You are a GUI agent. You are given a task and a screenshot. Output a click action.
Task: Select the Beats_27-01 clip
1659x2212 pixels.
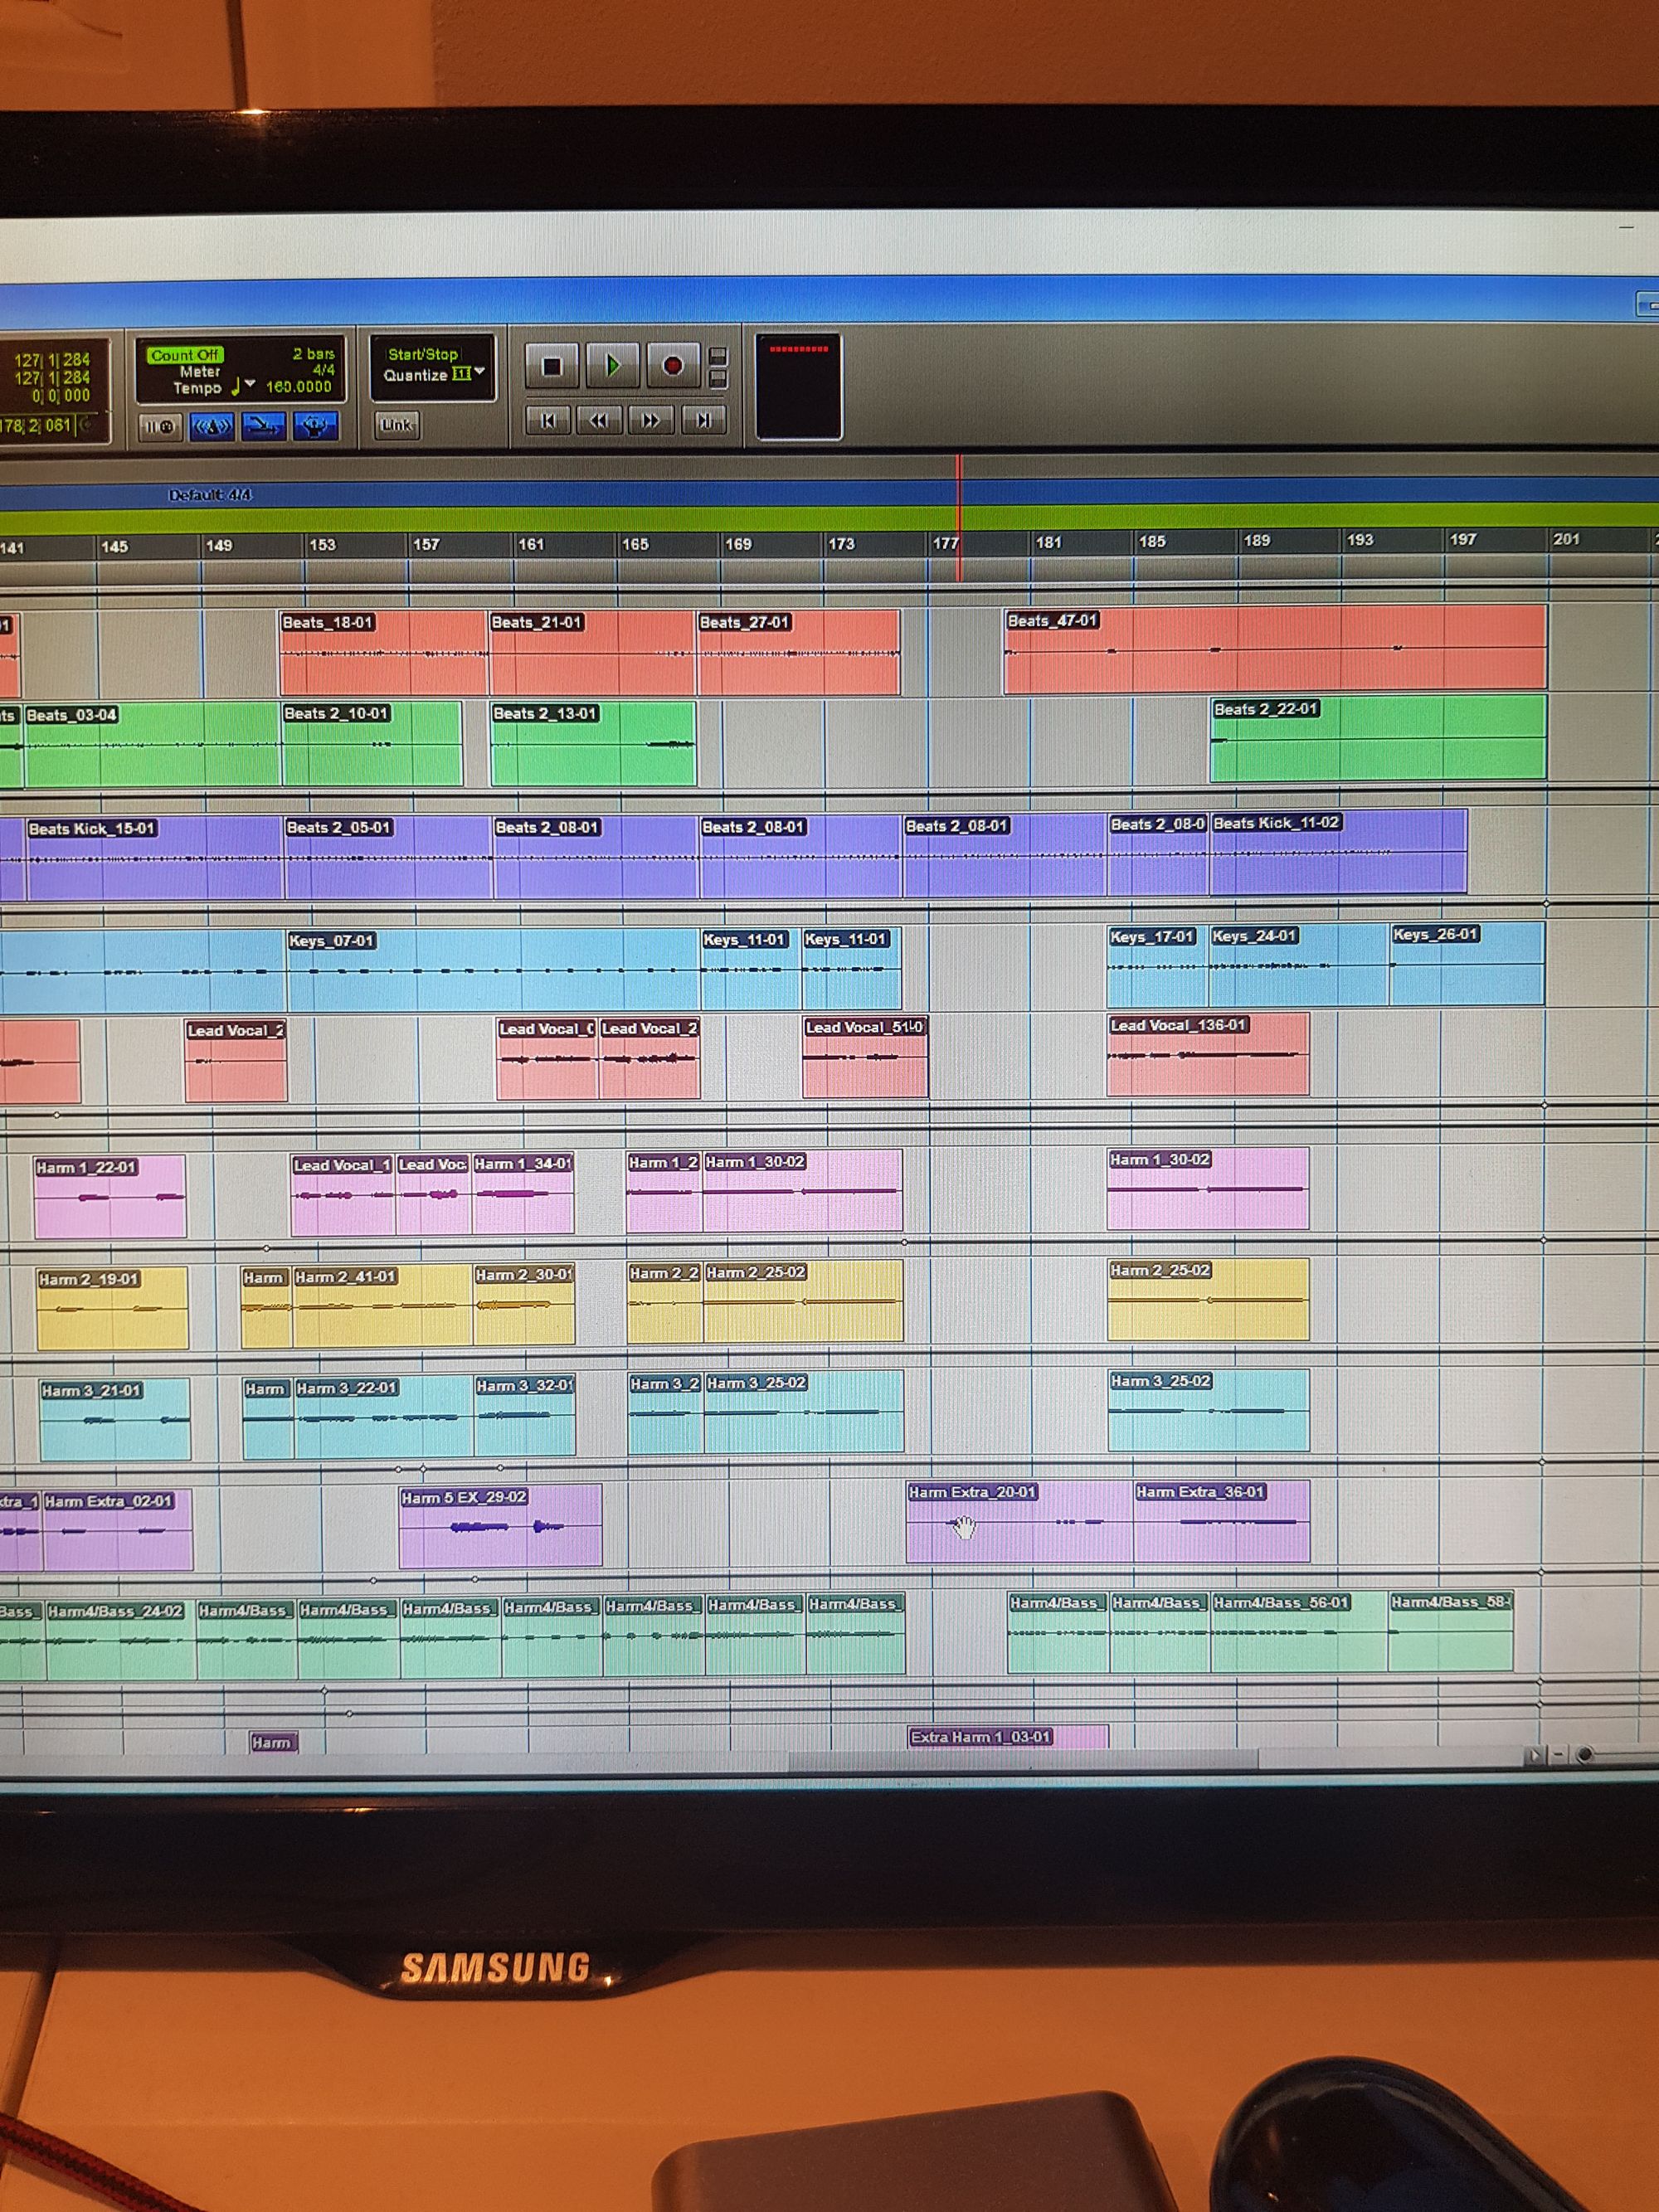pos(799,651)
